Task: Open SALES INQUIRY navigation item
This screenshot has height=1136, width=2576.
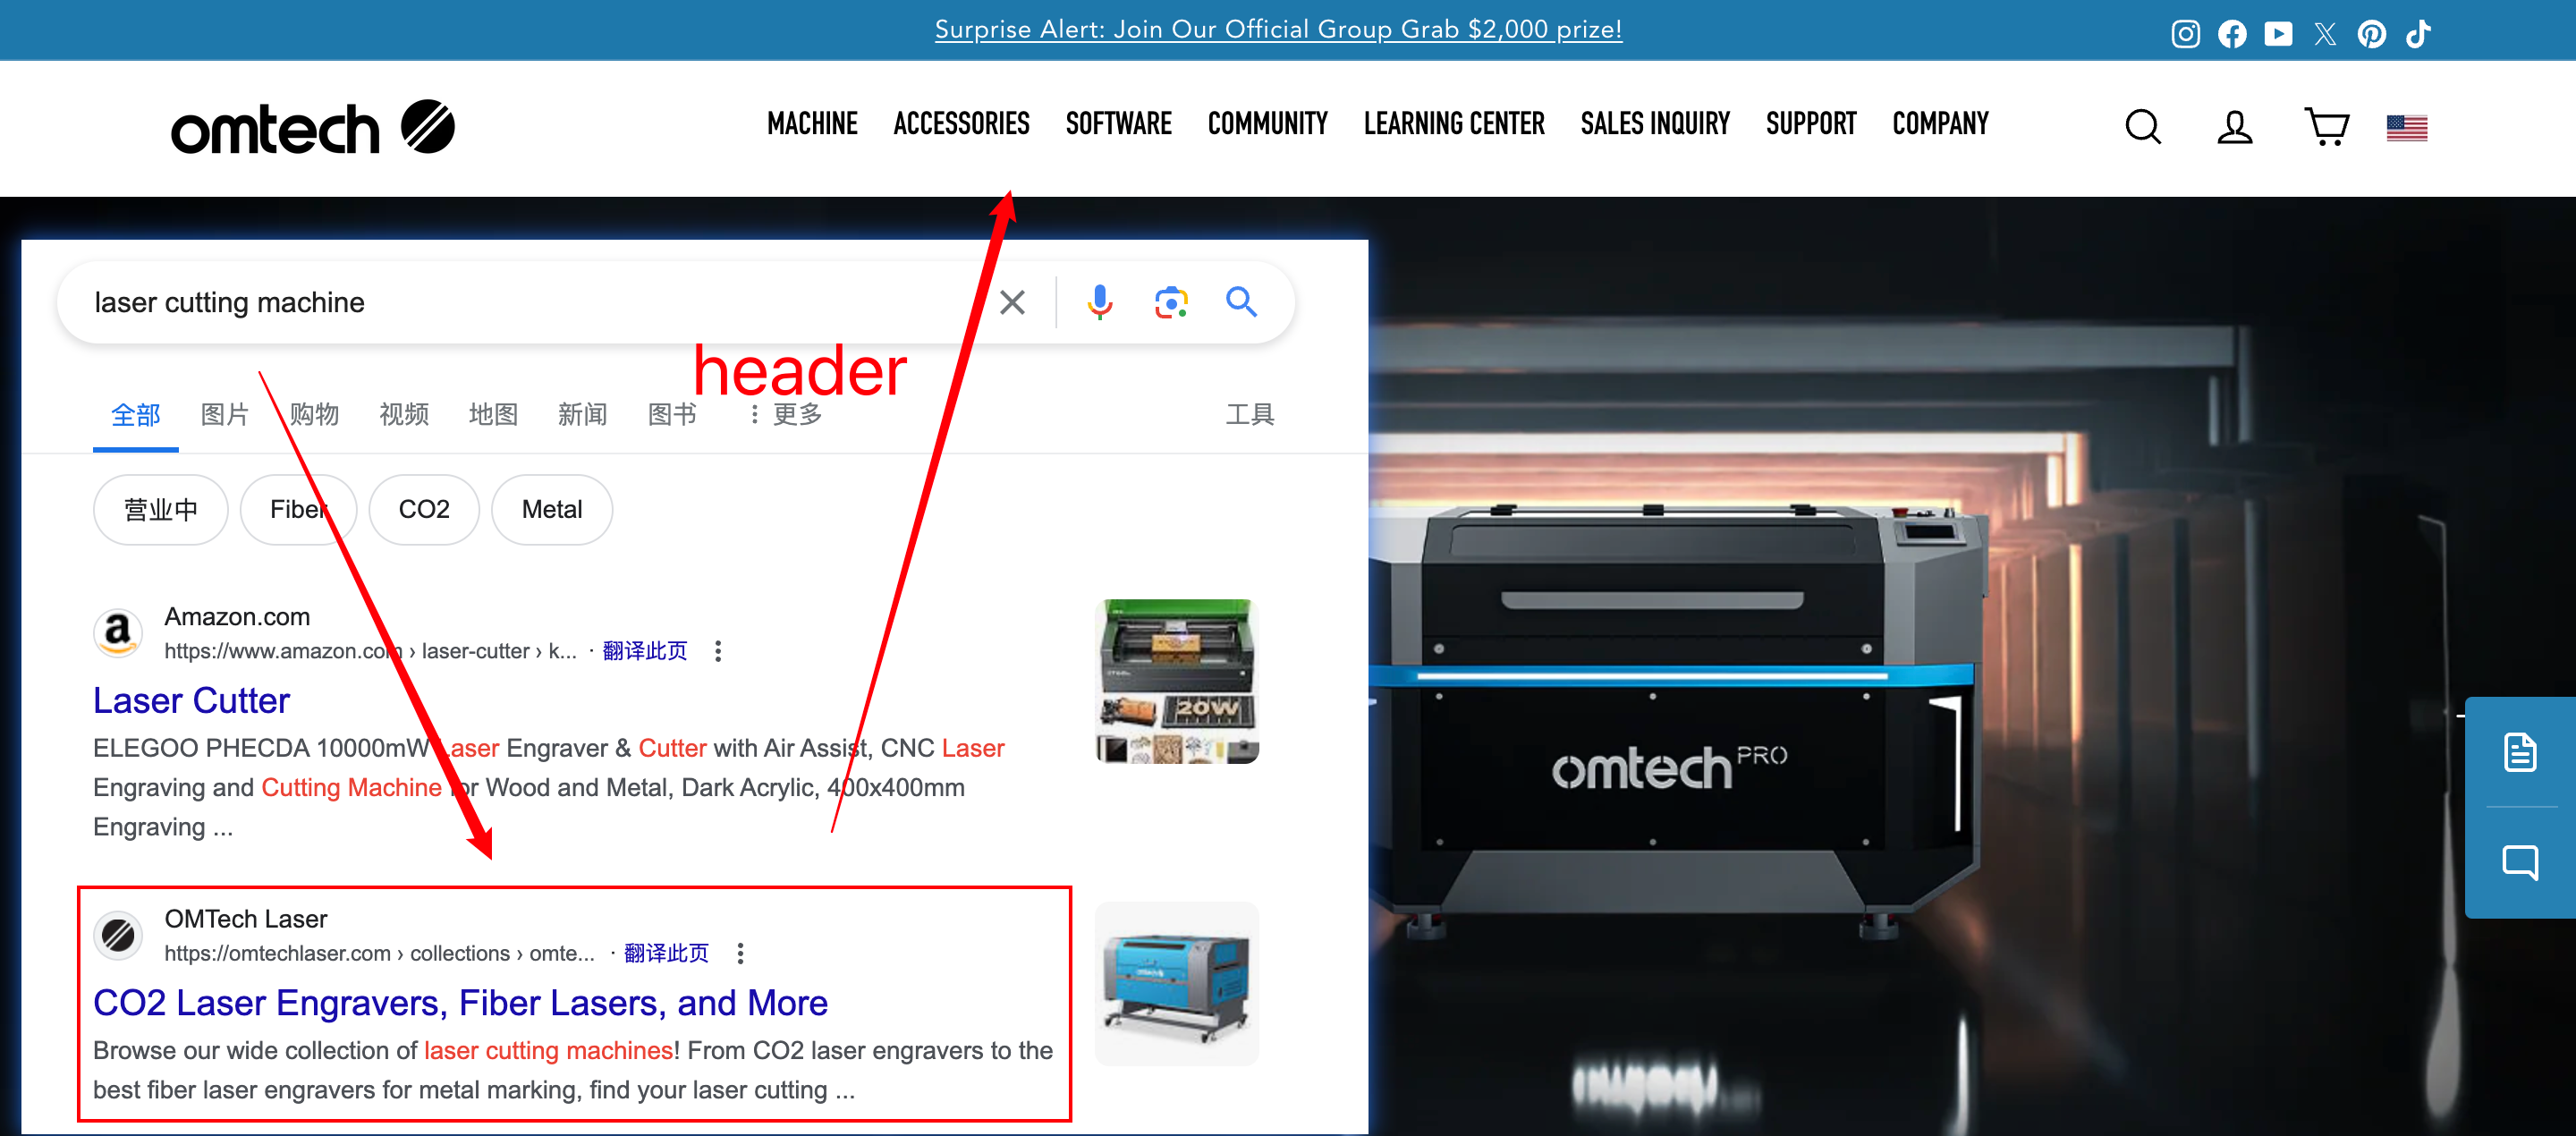Action: point(1655,124)
